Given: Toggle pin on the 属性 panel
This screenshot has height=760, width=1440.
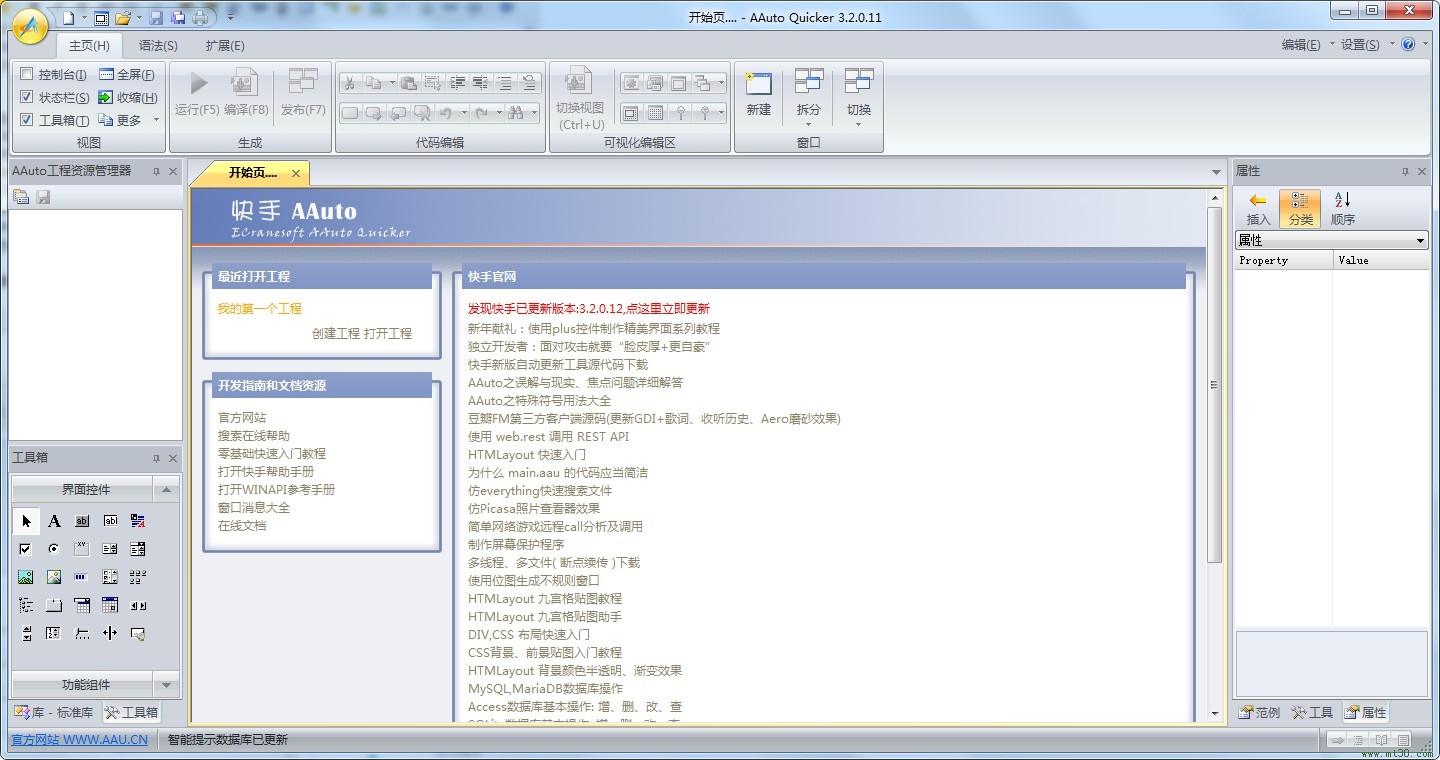Looking at the screenshot, I should [1405, 172].
